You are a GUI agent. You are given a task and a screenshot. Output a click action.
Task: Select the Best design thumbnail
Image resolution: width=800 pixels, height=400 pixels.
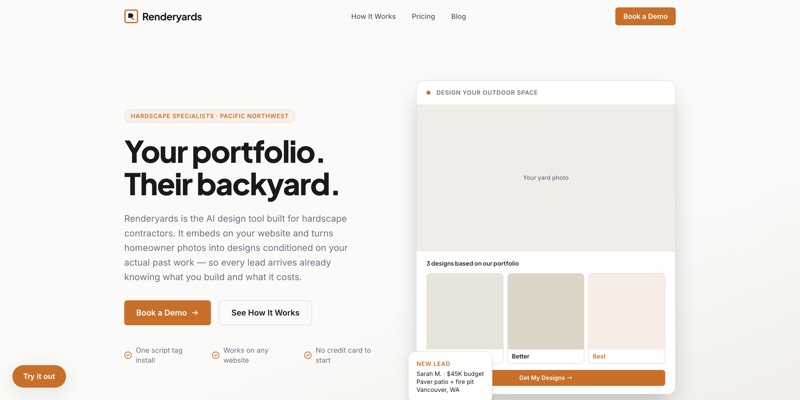tap(627, 311)
